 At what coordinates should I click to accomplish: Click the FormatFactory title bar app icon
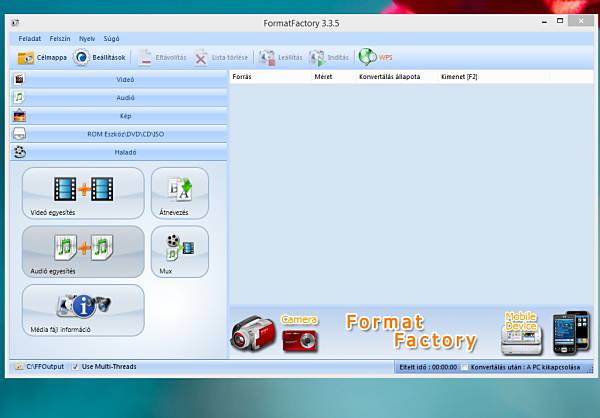15,23
